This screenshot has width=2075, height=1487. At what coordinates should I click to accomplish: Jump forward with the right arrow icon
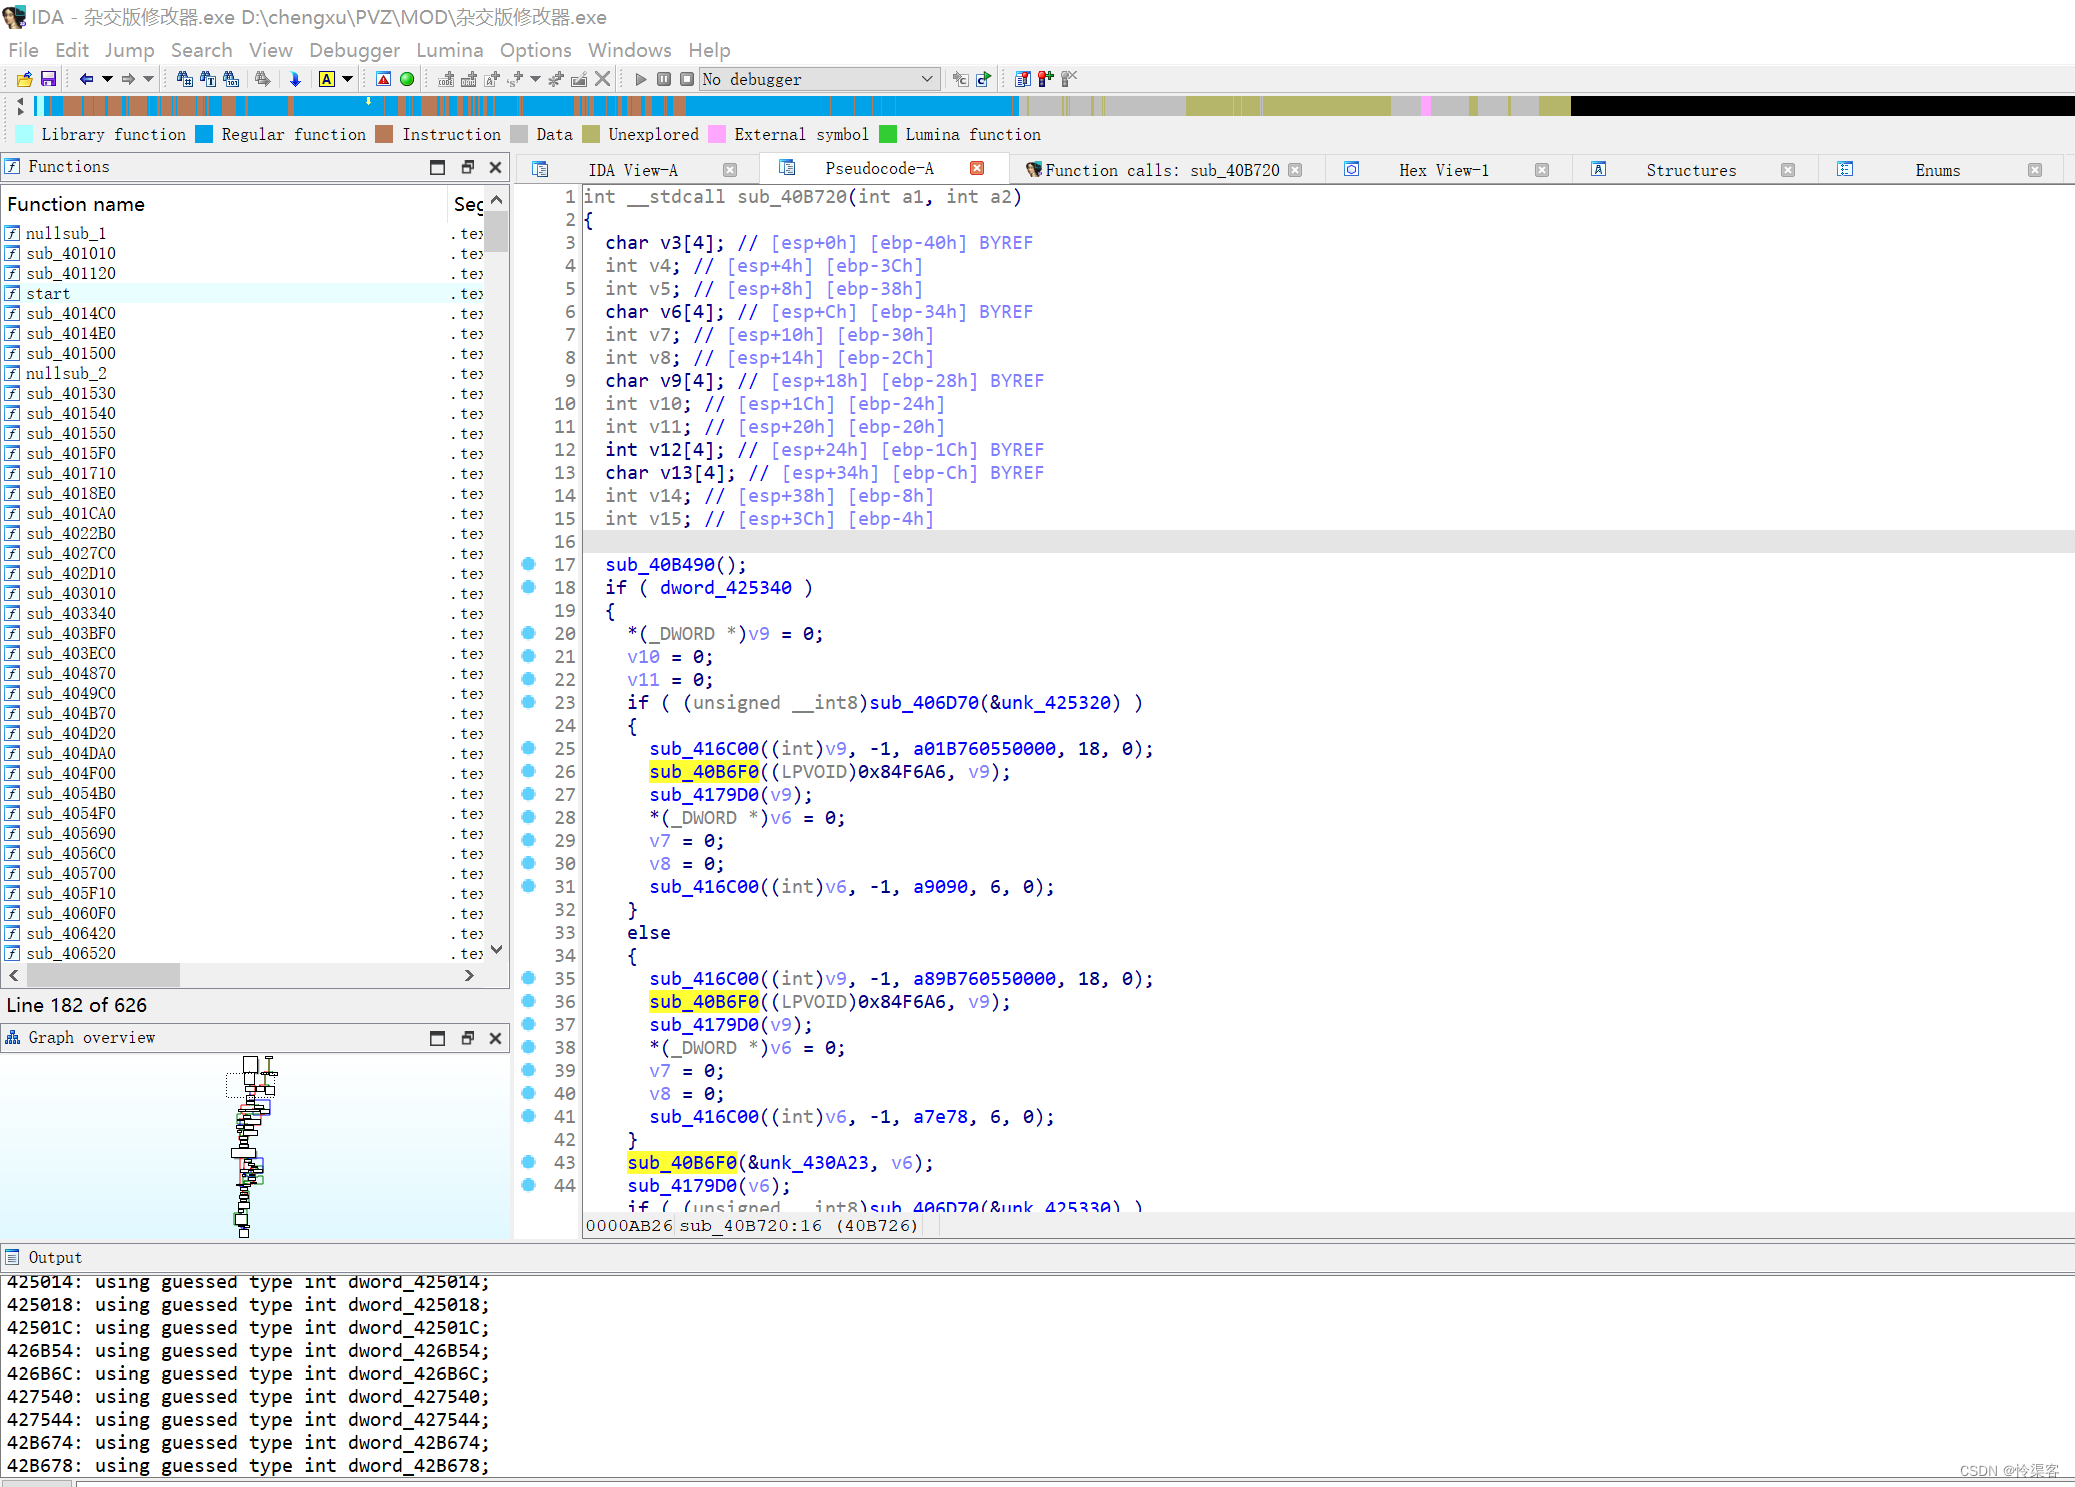point(128,79)
